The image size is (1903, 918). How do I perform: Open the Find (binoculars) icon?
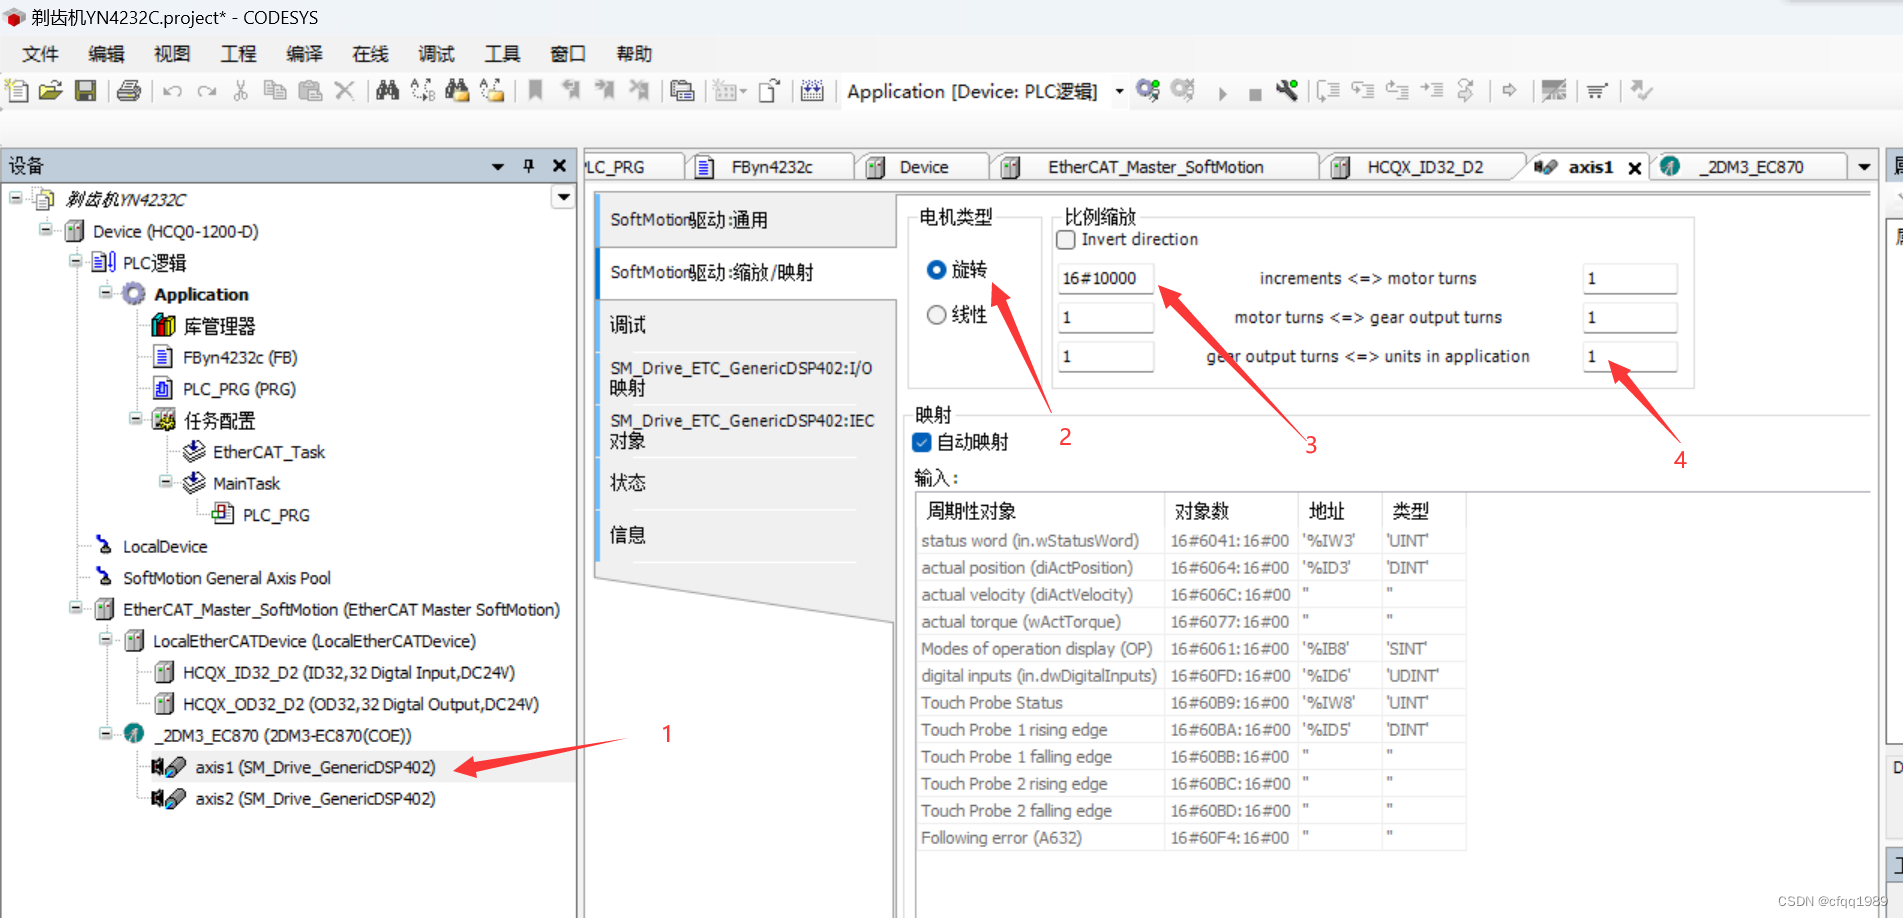click(x=386, y=90)
